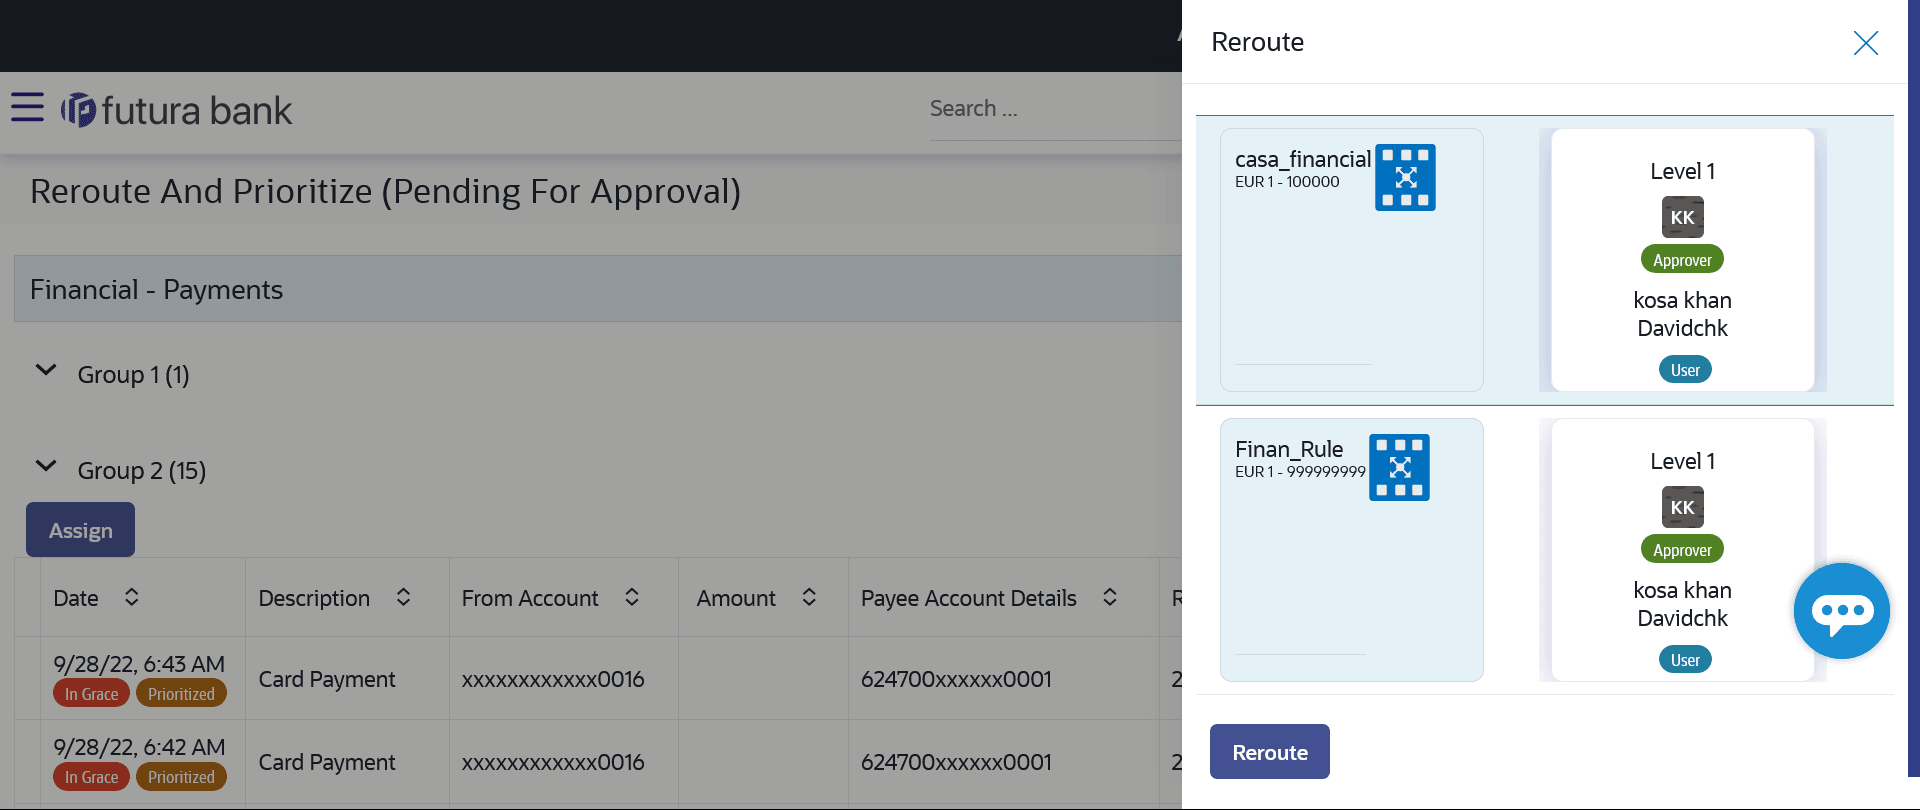This screenshot has width=1920, height=810.
Task: Select Level 1 approver card under casa_financial
Action: [x=1682, y=260]
